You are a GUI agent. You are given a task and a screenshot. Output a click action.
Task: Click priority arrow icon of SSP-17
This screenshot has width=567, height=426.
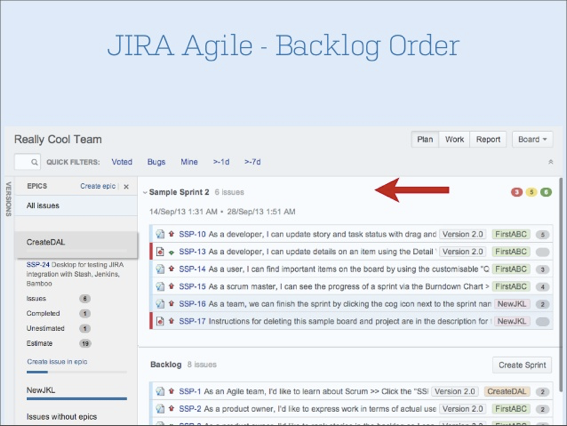point(172,320)
